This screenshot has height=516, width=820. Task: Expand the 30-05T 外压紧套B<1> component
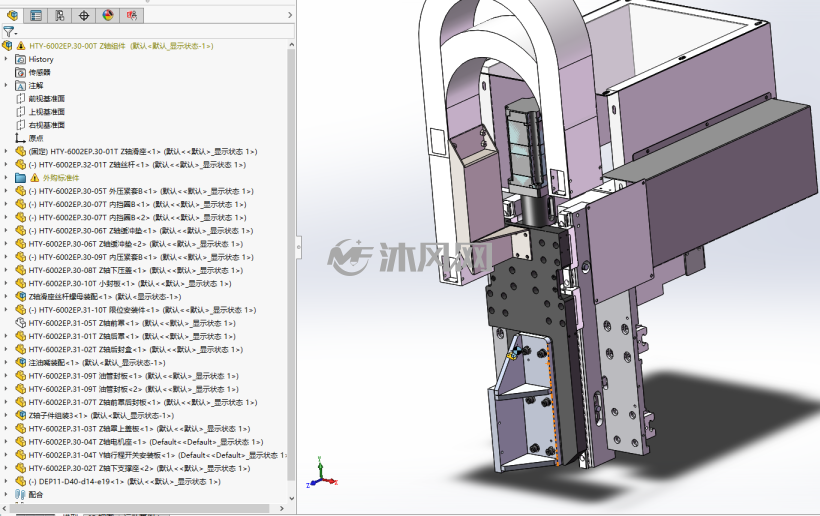(x=6, y=191)
